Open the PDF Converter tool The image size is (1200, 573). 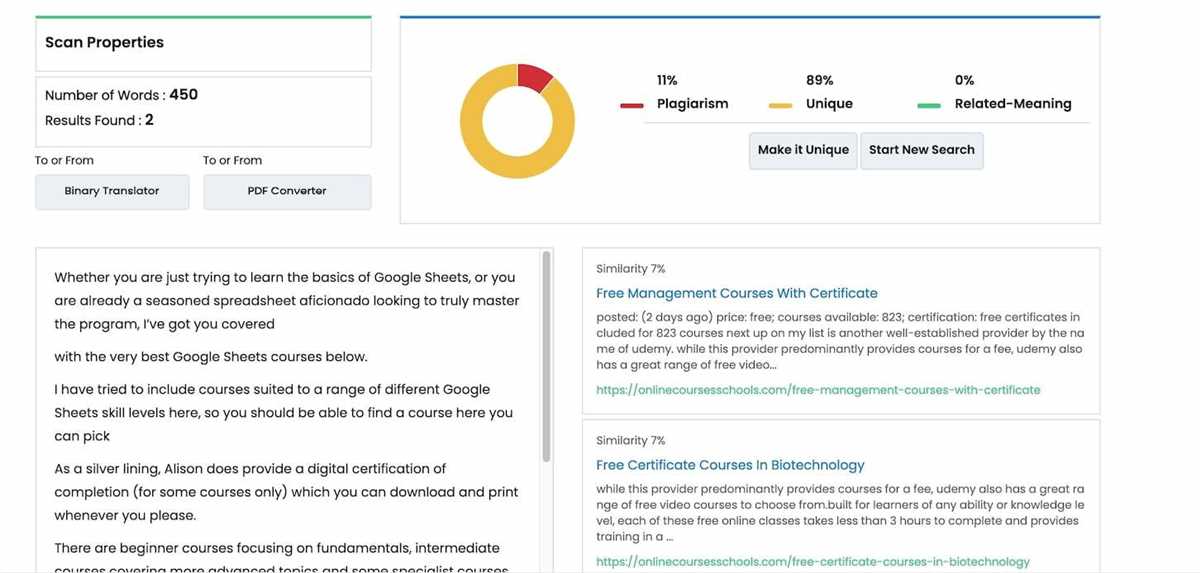pos(287,191)
